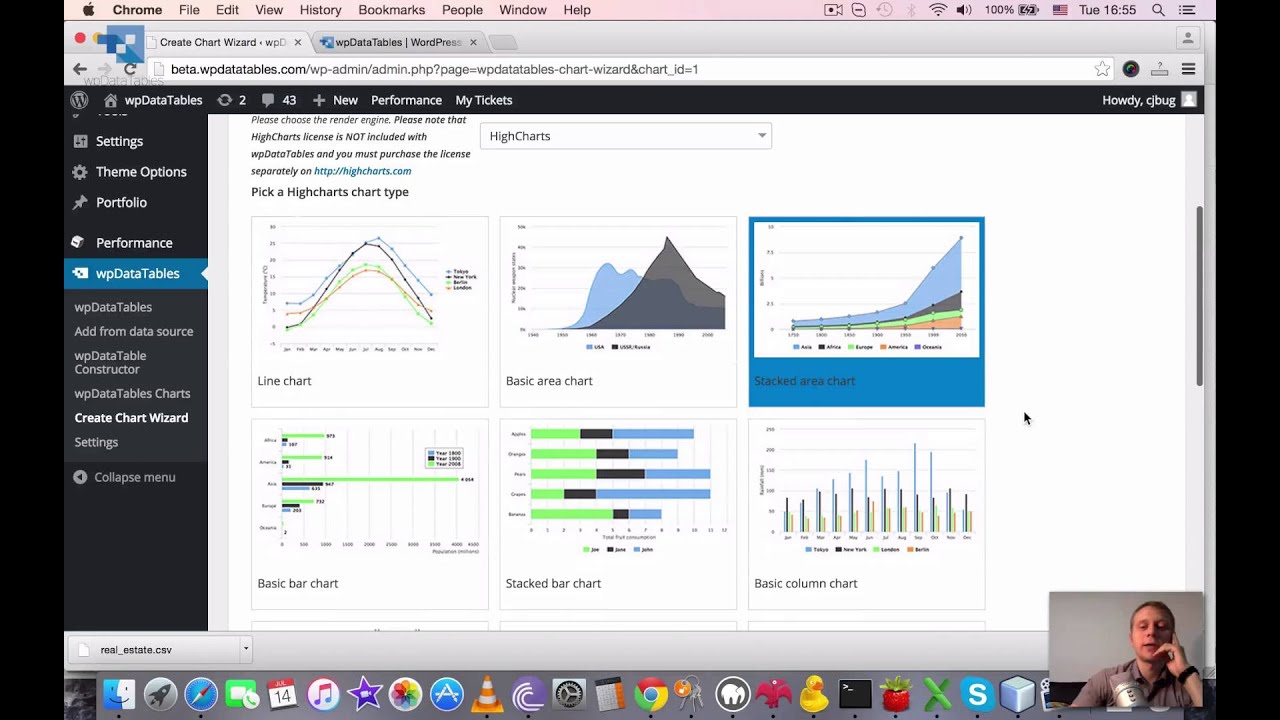Viewport: 1280px width, 720px height.
Task: Open Chrome hamburger menu
Action: point(1188,69)
